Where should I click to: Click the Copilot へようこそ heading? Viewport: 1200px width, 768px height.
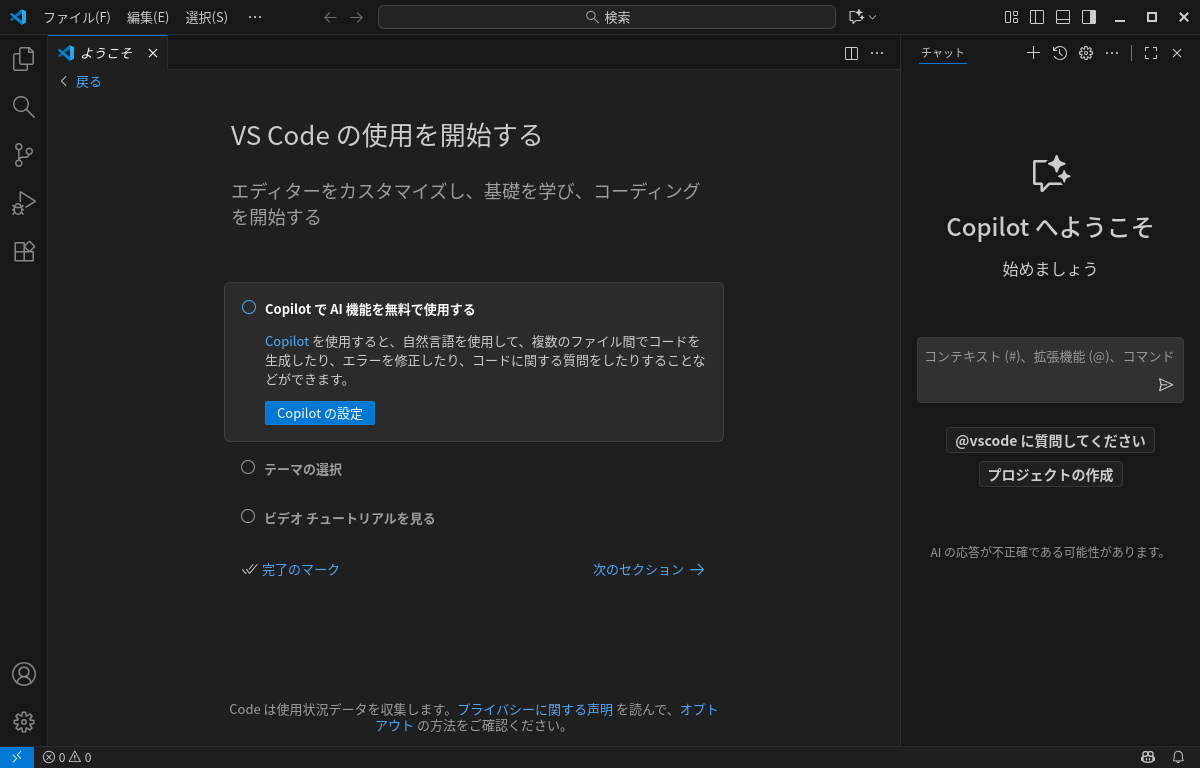click(1050, 227)
